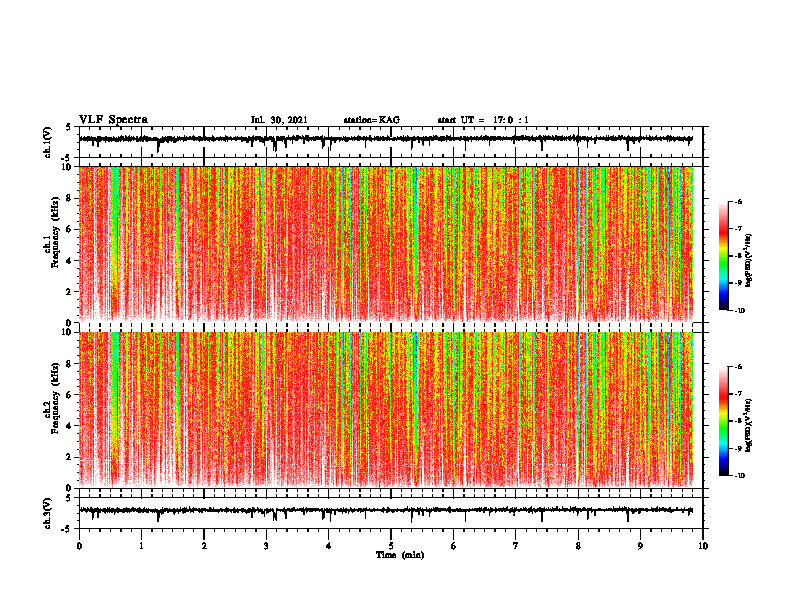
Task: Click the "10" tick on the time axis
Action: coord(703,546)
